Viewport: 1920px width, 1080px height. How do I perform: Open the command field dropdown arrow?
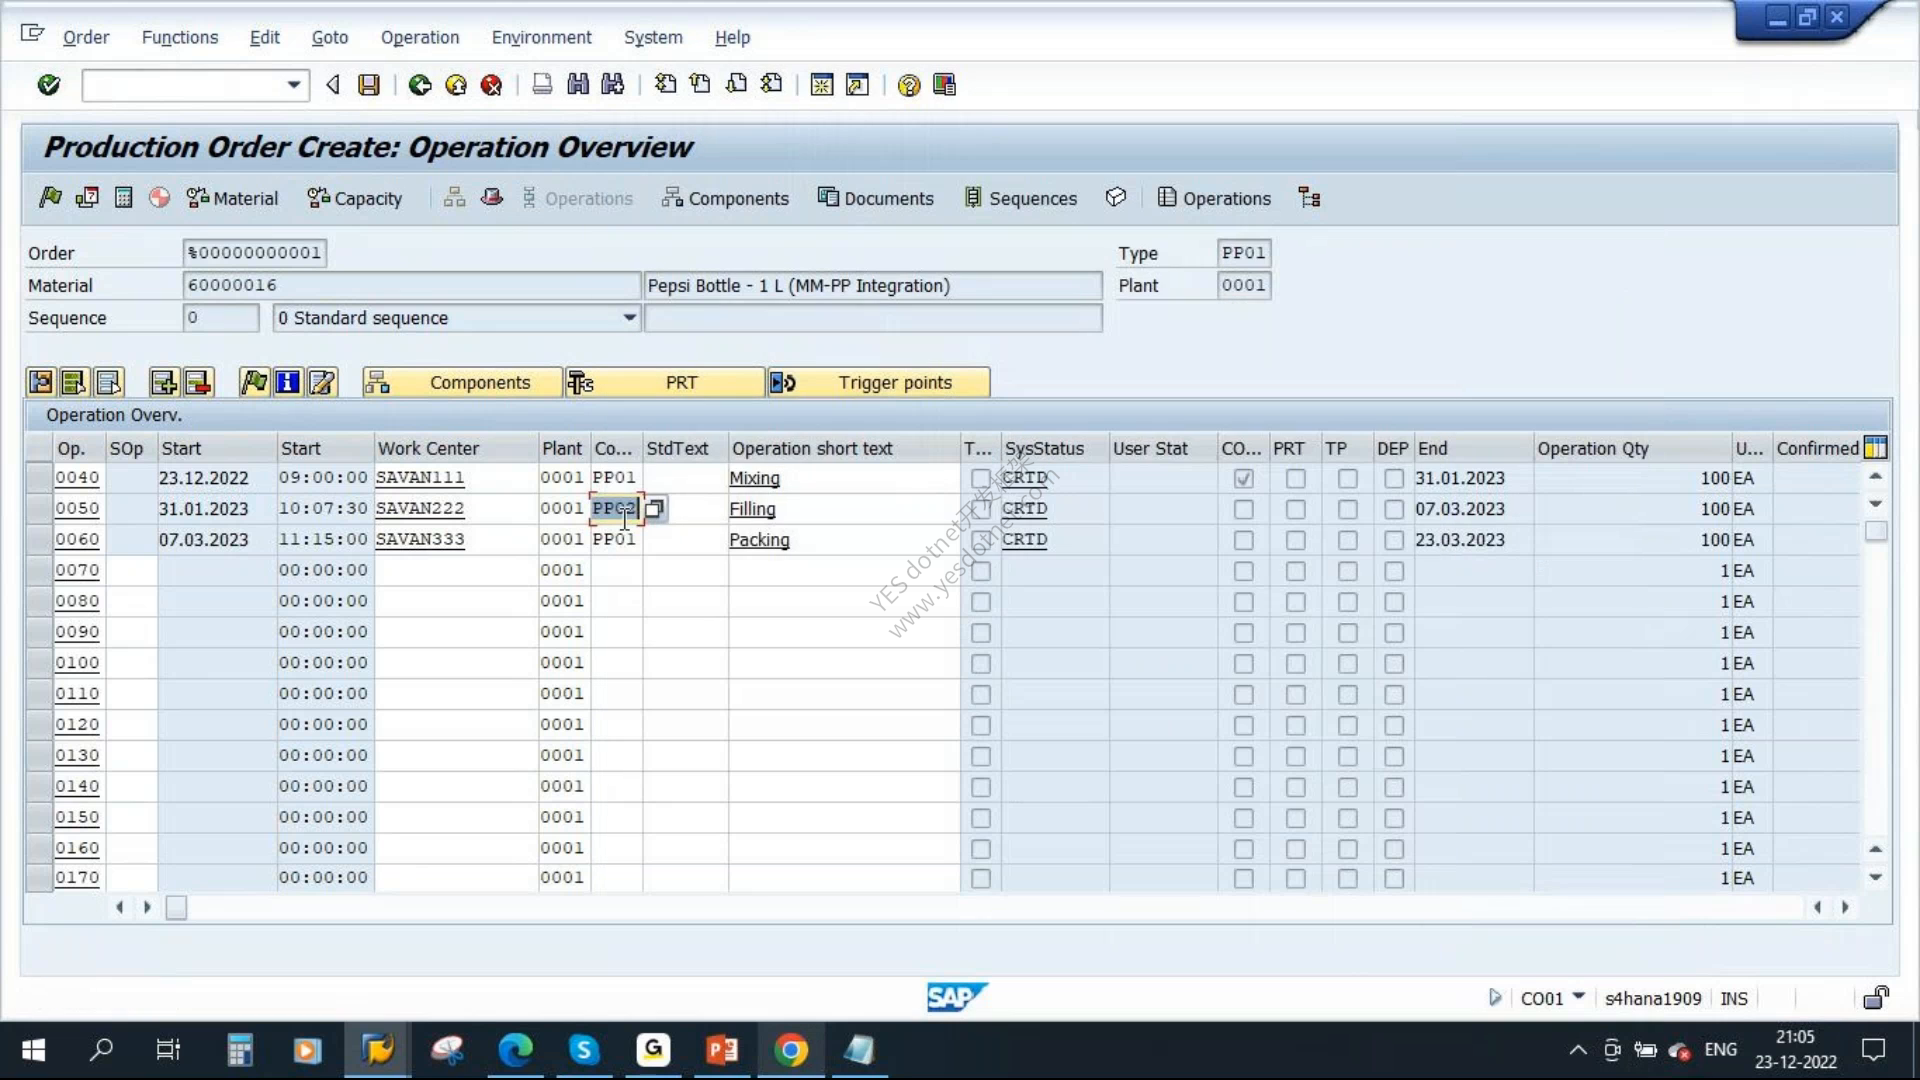[293, 85]
